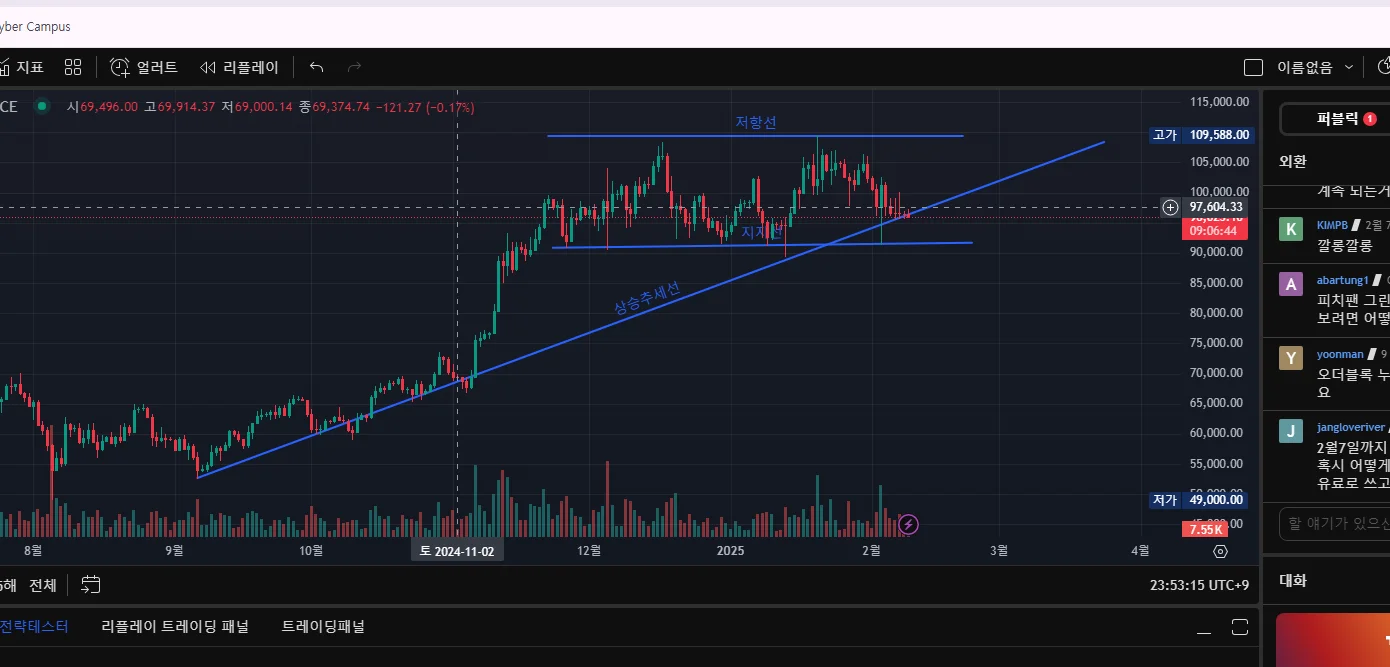The image size is (1390, 667).
Task: Open abartung1 user profile name
Action: pyautogui.click(x=1342, y=280)
